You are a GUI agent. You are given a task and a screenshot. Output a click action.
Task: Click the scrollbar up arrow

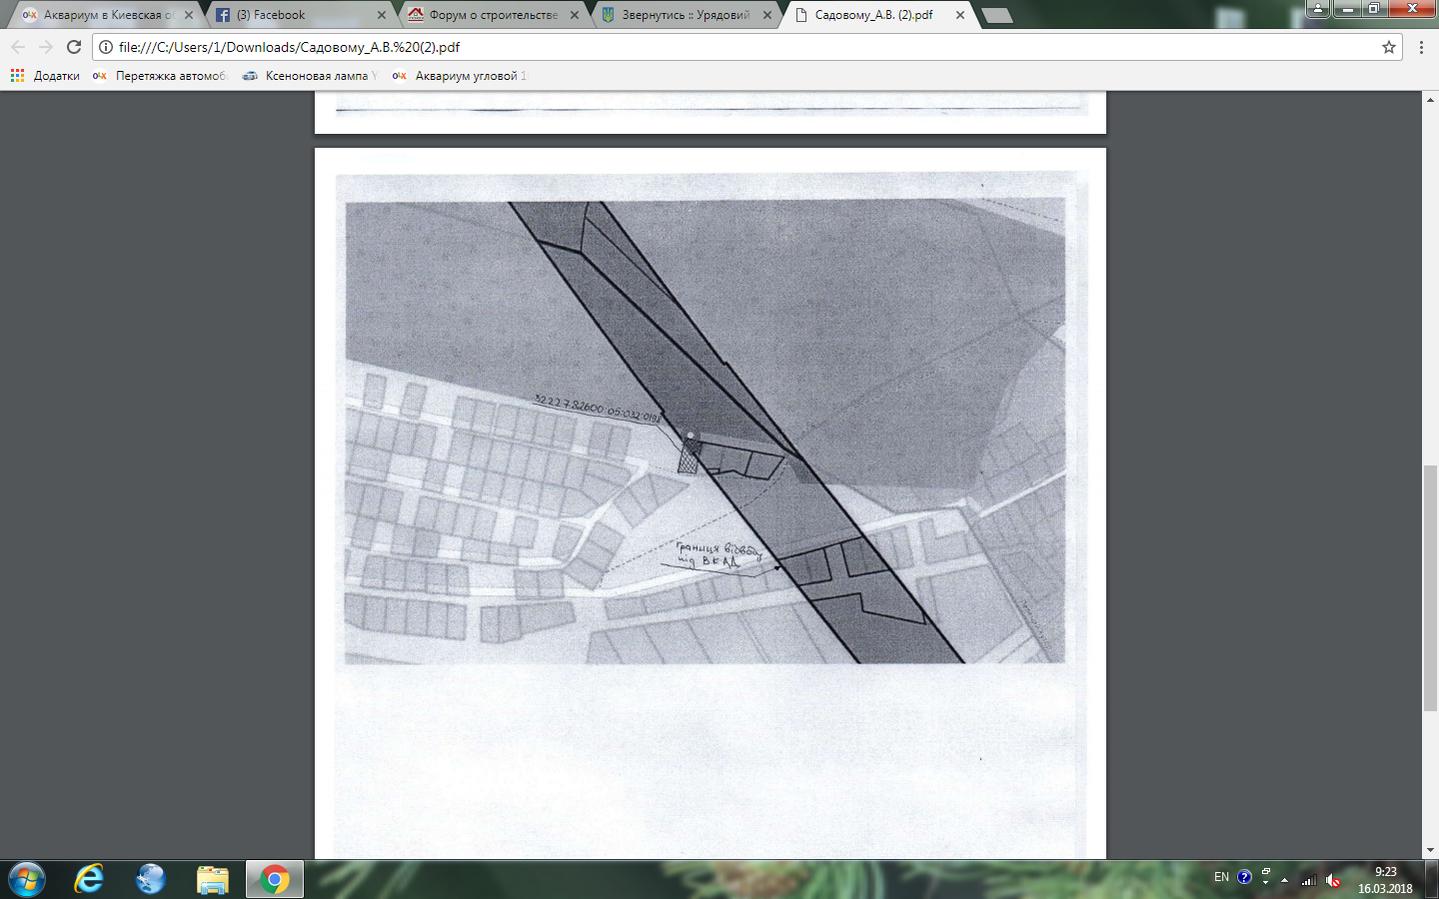(1430, 99)
